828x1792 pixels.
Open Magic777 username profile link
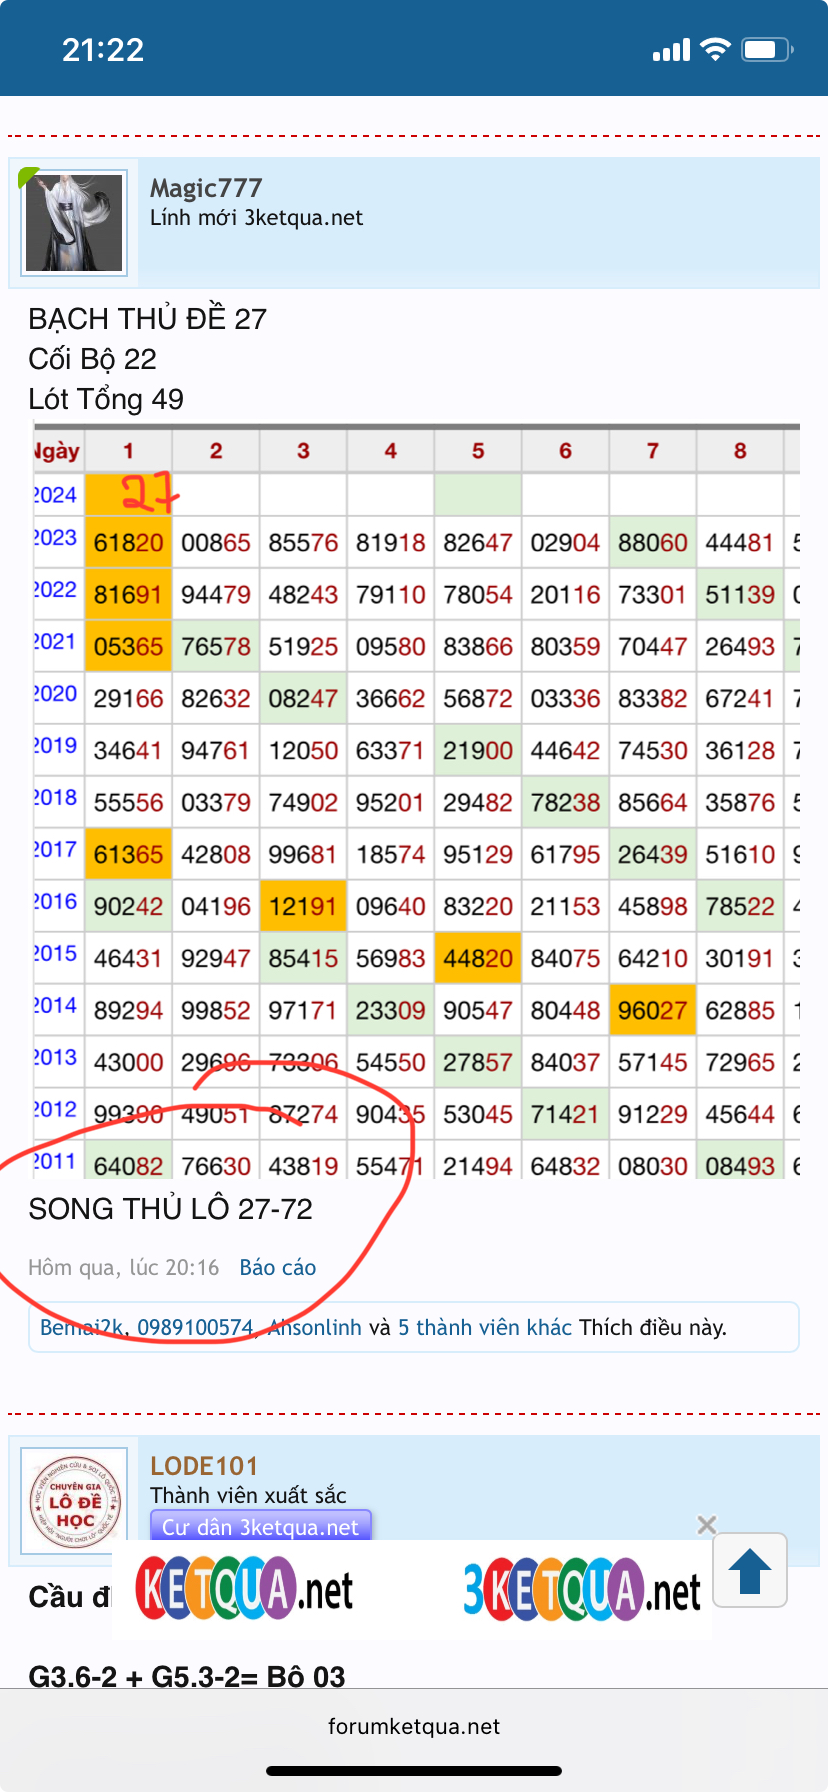[x=206, y=188]
